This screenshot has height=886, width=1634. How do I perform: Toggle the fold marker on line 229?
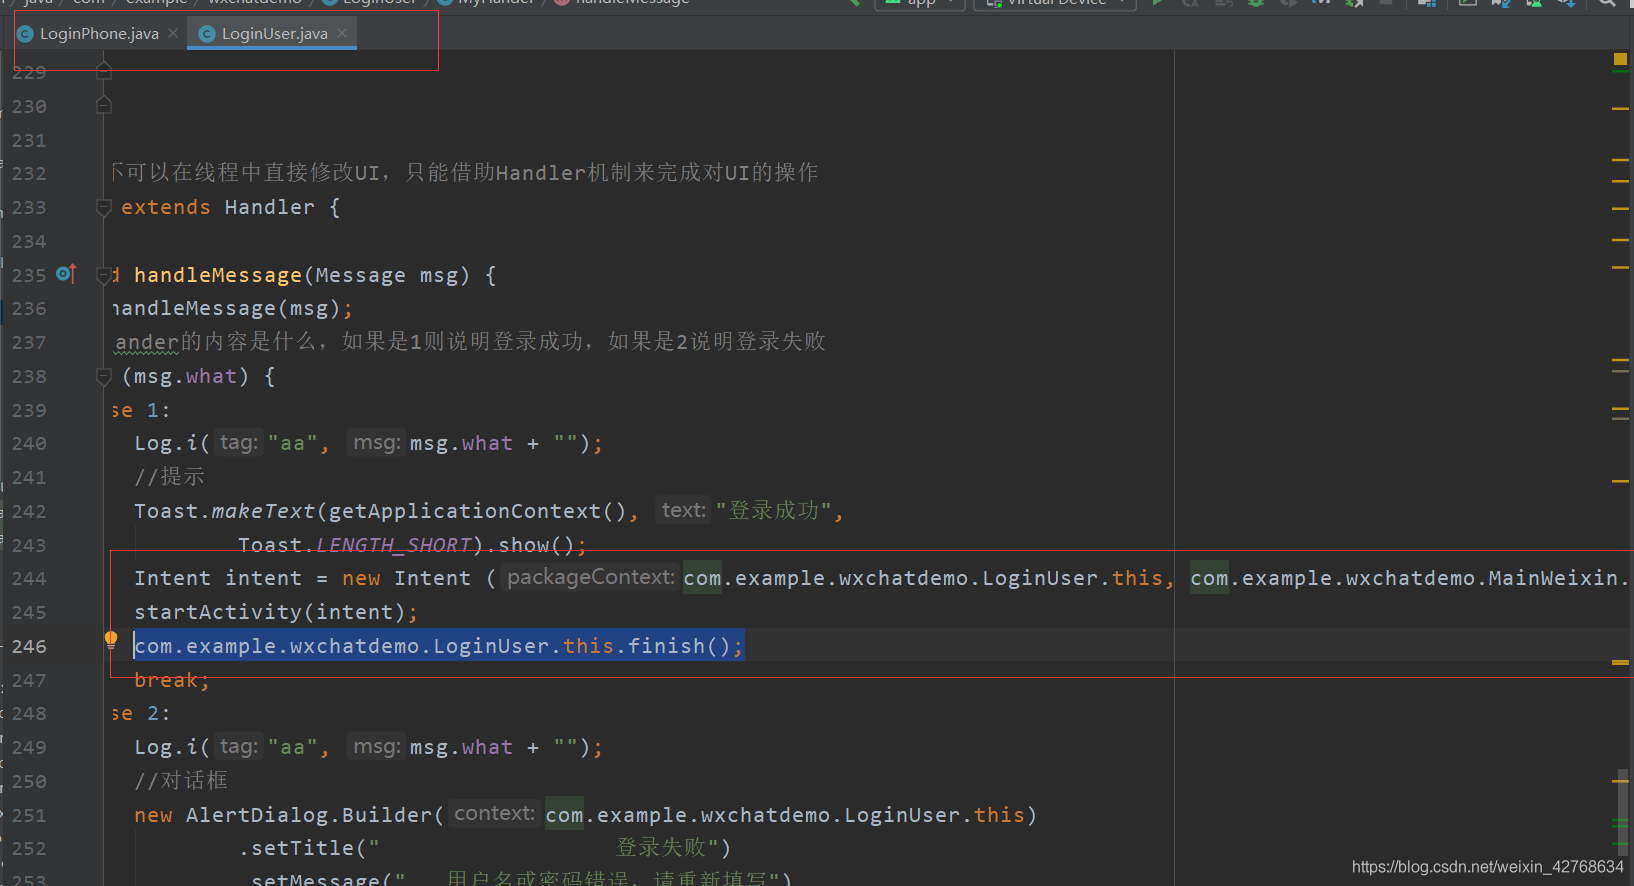pyautogui.click(x=103, y=71)
